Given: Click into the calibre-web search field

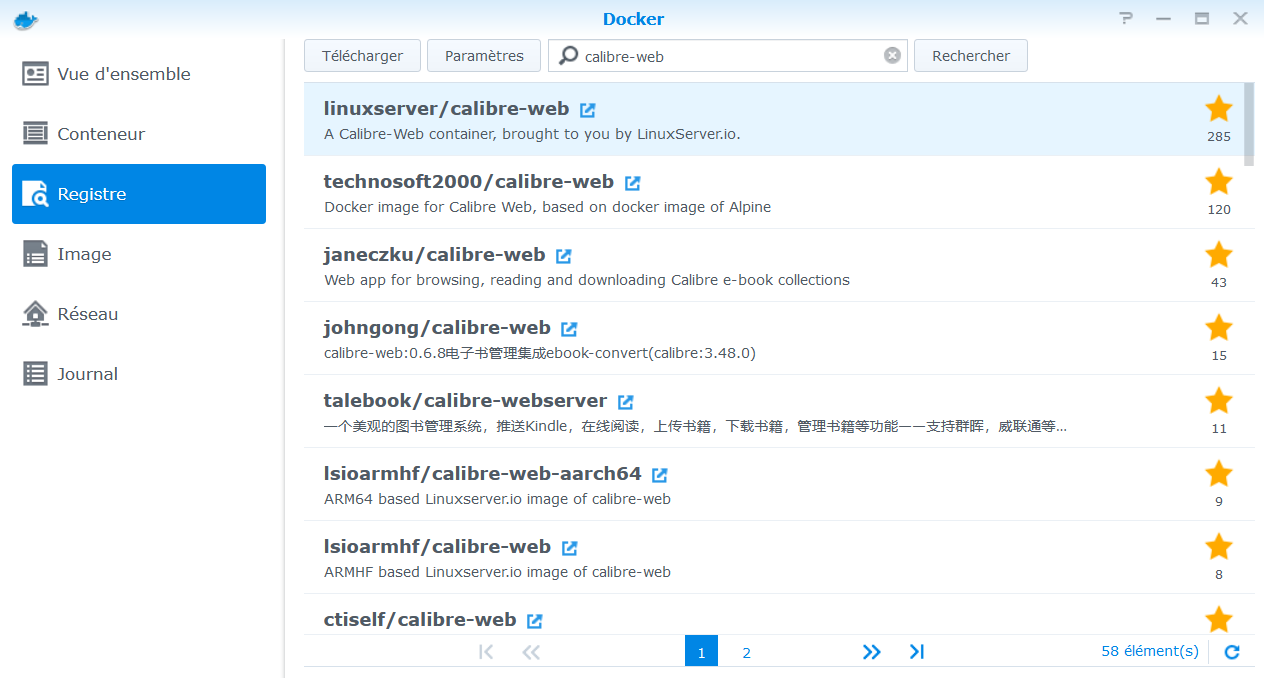Looking at the screenshot, I should 730,56.
